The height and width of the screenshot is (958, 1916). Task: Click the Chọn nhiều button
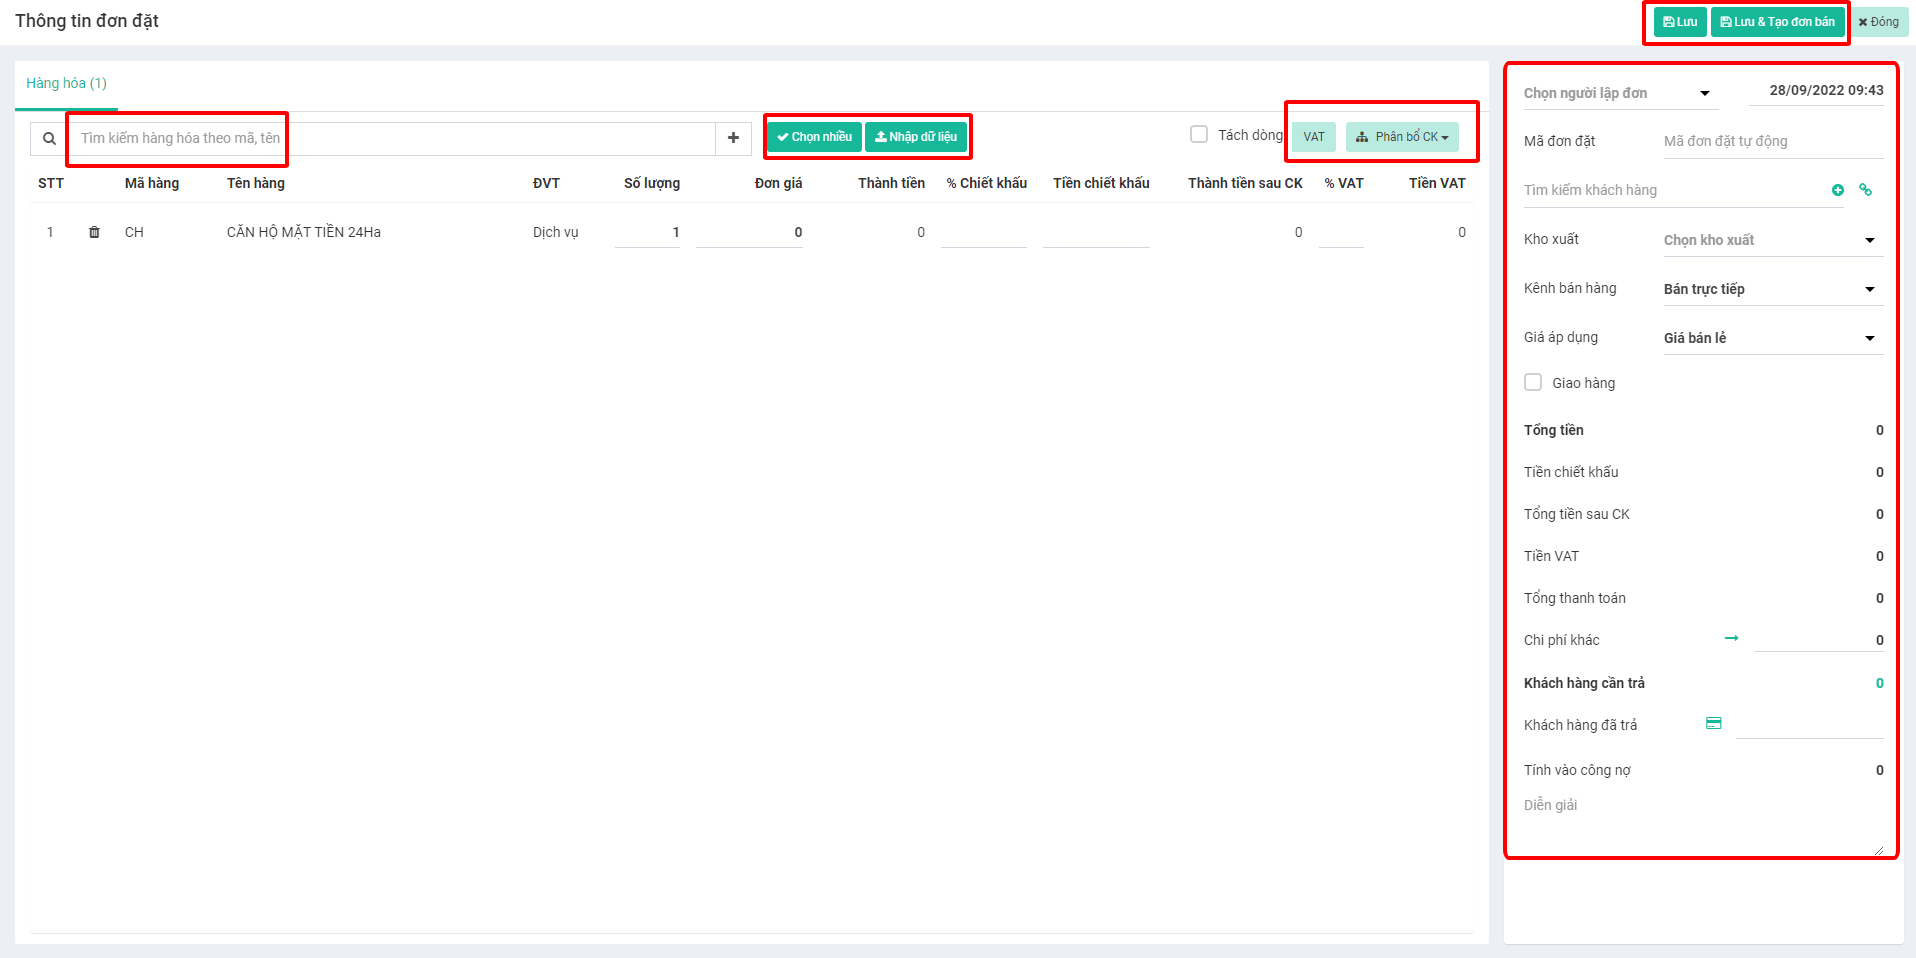coord(814,137)
